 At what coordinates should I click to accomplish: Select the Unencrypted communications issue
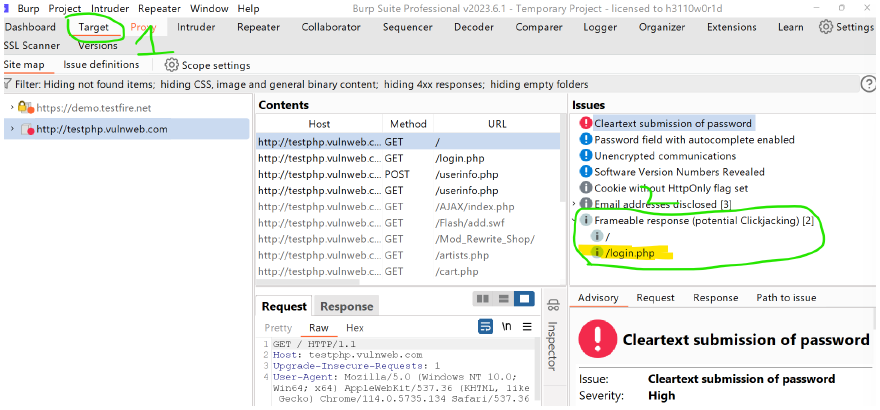tap(665, 155)
